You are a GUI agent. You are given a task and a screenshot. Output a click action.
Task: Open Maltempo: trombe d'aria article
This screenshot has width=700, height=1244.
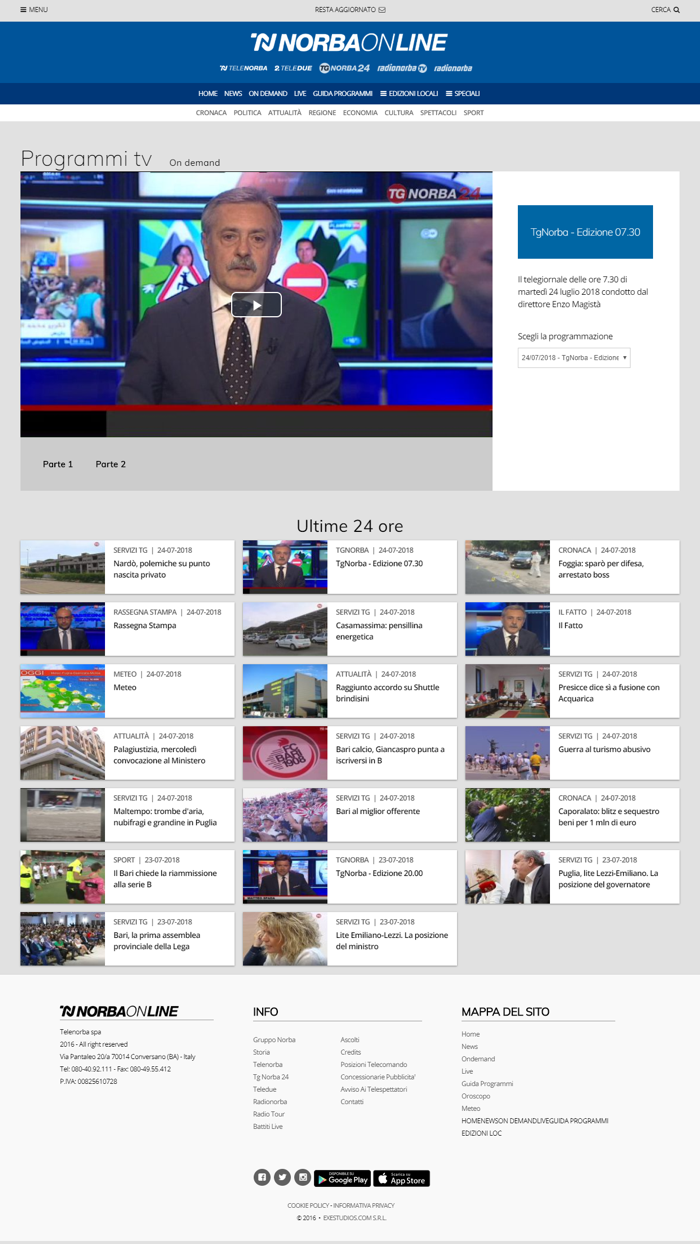(166, 817)
